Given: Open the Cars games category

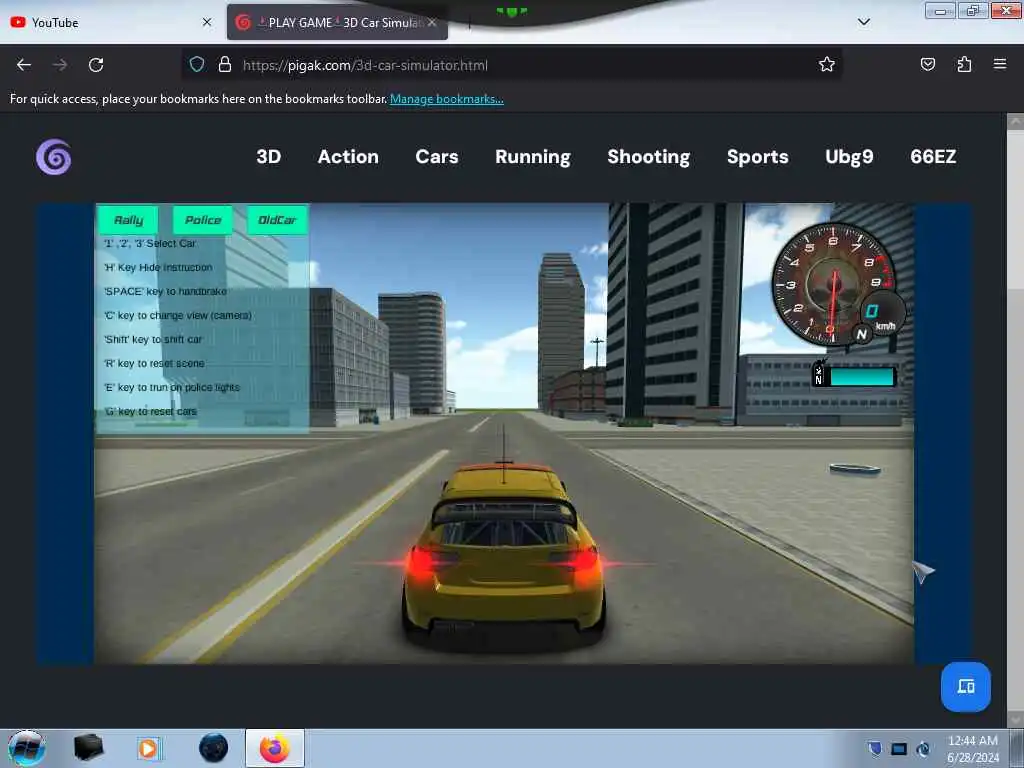Looking at the screenshot, I should pos(437,157).
